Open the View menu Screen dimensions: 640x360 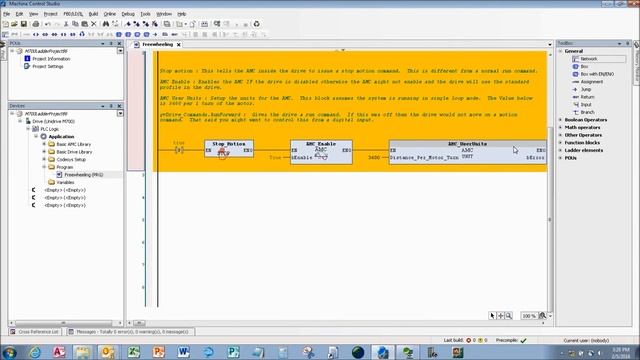click(x=33, y=14)
